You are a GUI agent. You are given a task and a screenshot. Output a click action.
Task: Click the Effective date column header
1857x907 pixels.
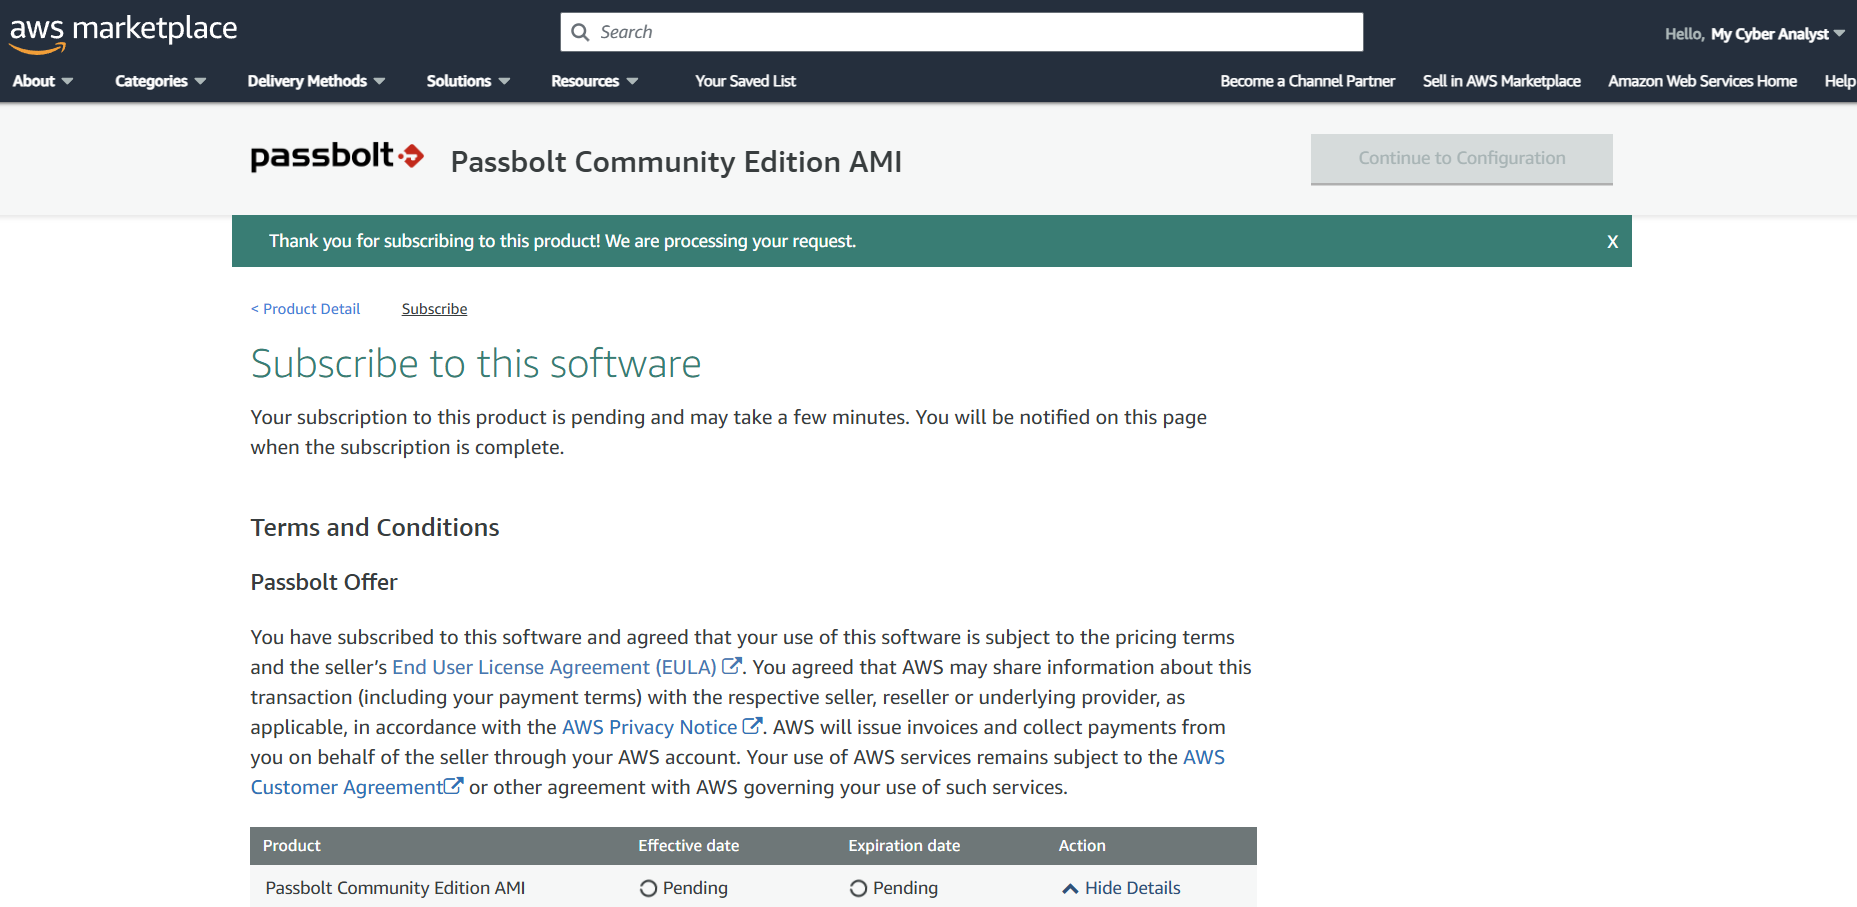[688, 846]
